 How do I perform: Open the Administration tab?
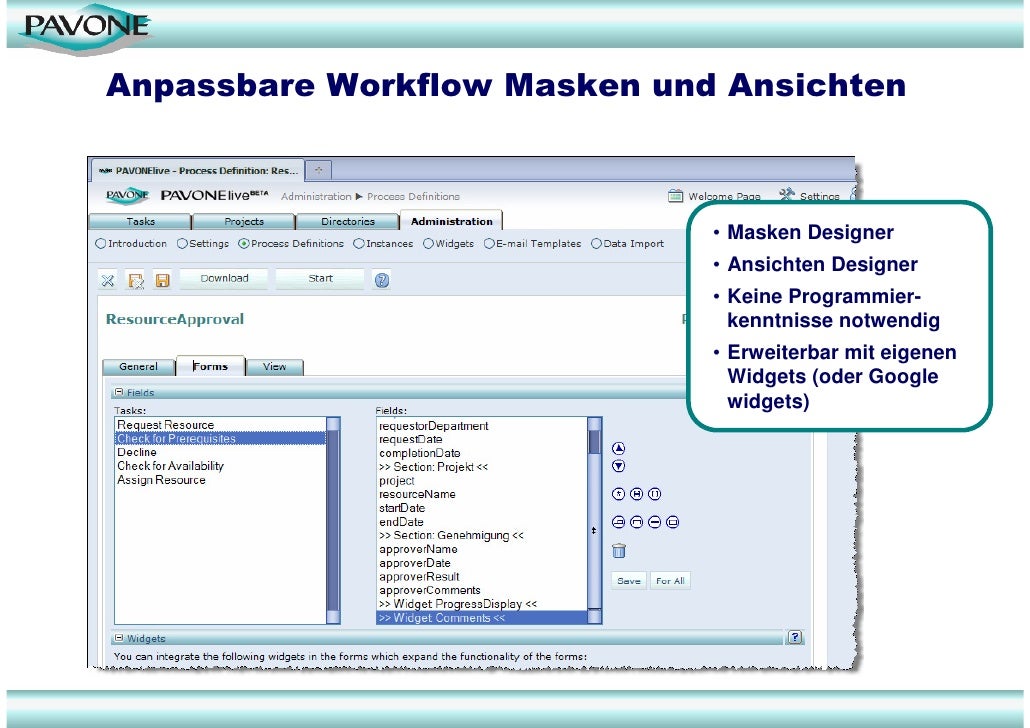tap(451, 221)
